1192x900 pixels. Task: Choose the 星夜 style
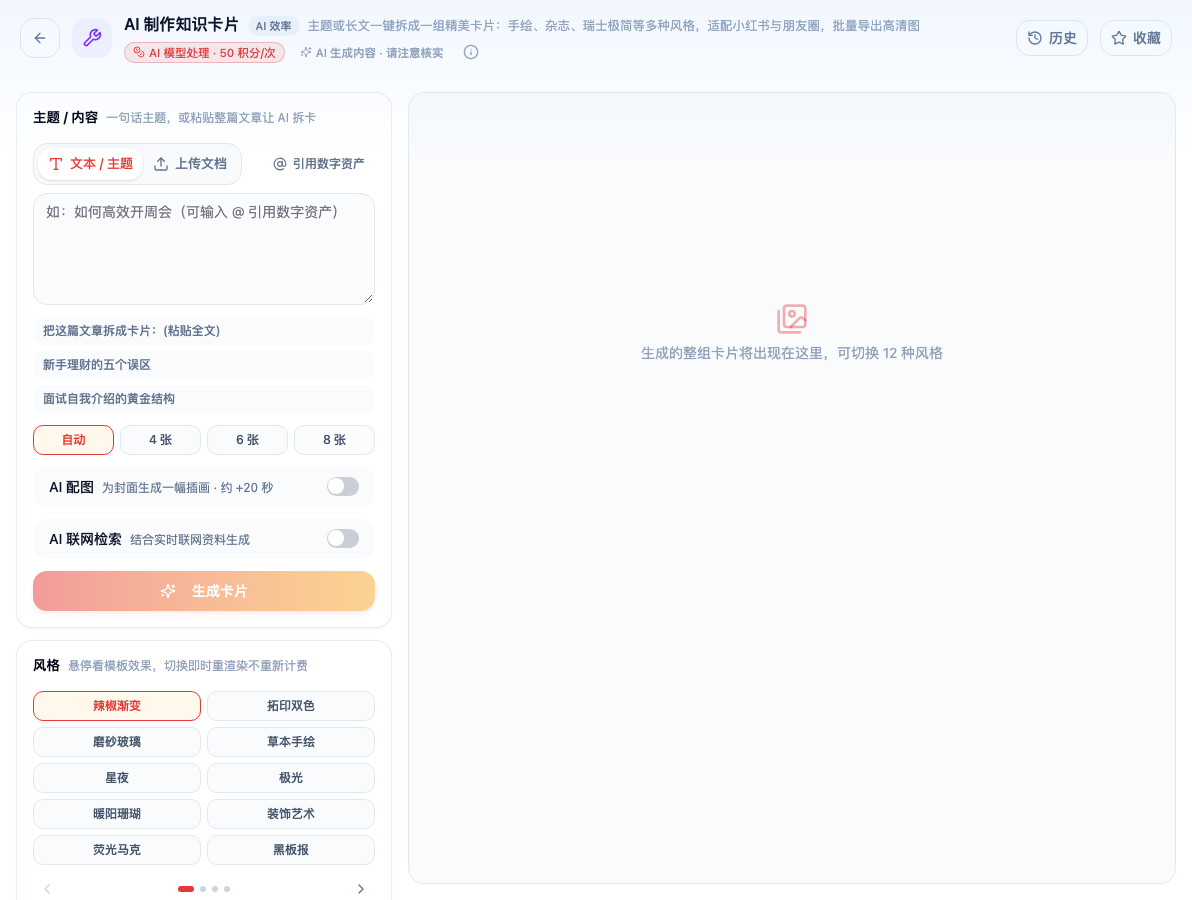(117, 778)
